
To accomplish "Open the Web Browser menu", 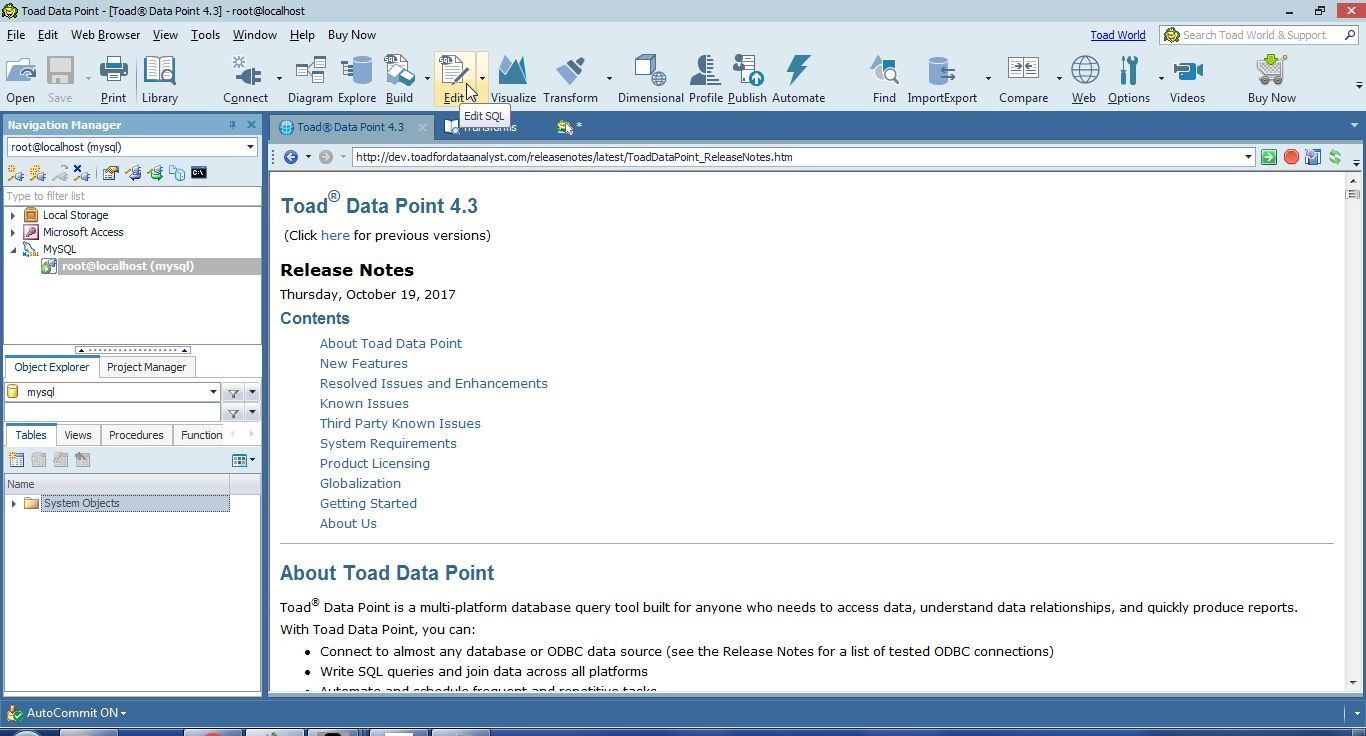I will pos(105,35).
